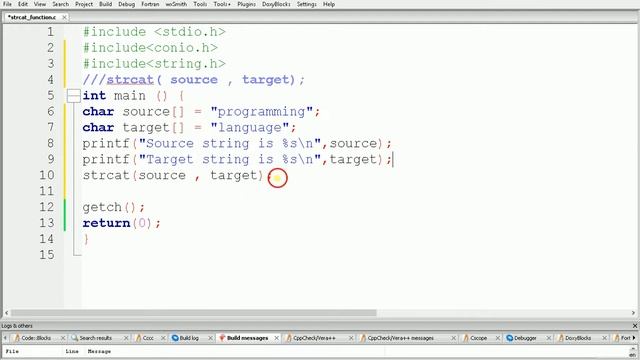The image size is (640, 360).
Task: Open the Tools+ menu
Action: 222,4
